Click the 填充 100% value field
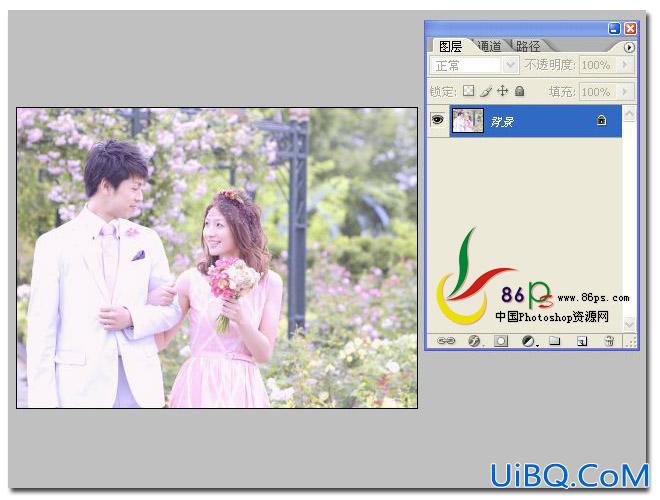This screenshot has width=660, height=500. pos(598,91)
